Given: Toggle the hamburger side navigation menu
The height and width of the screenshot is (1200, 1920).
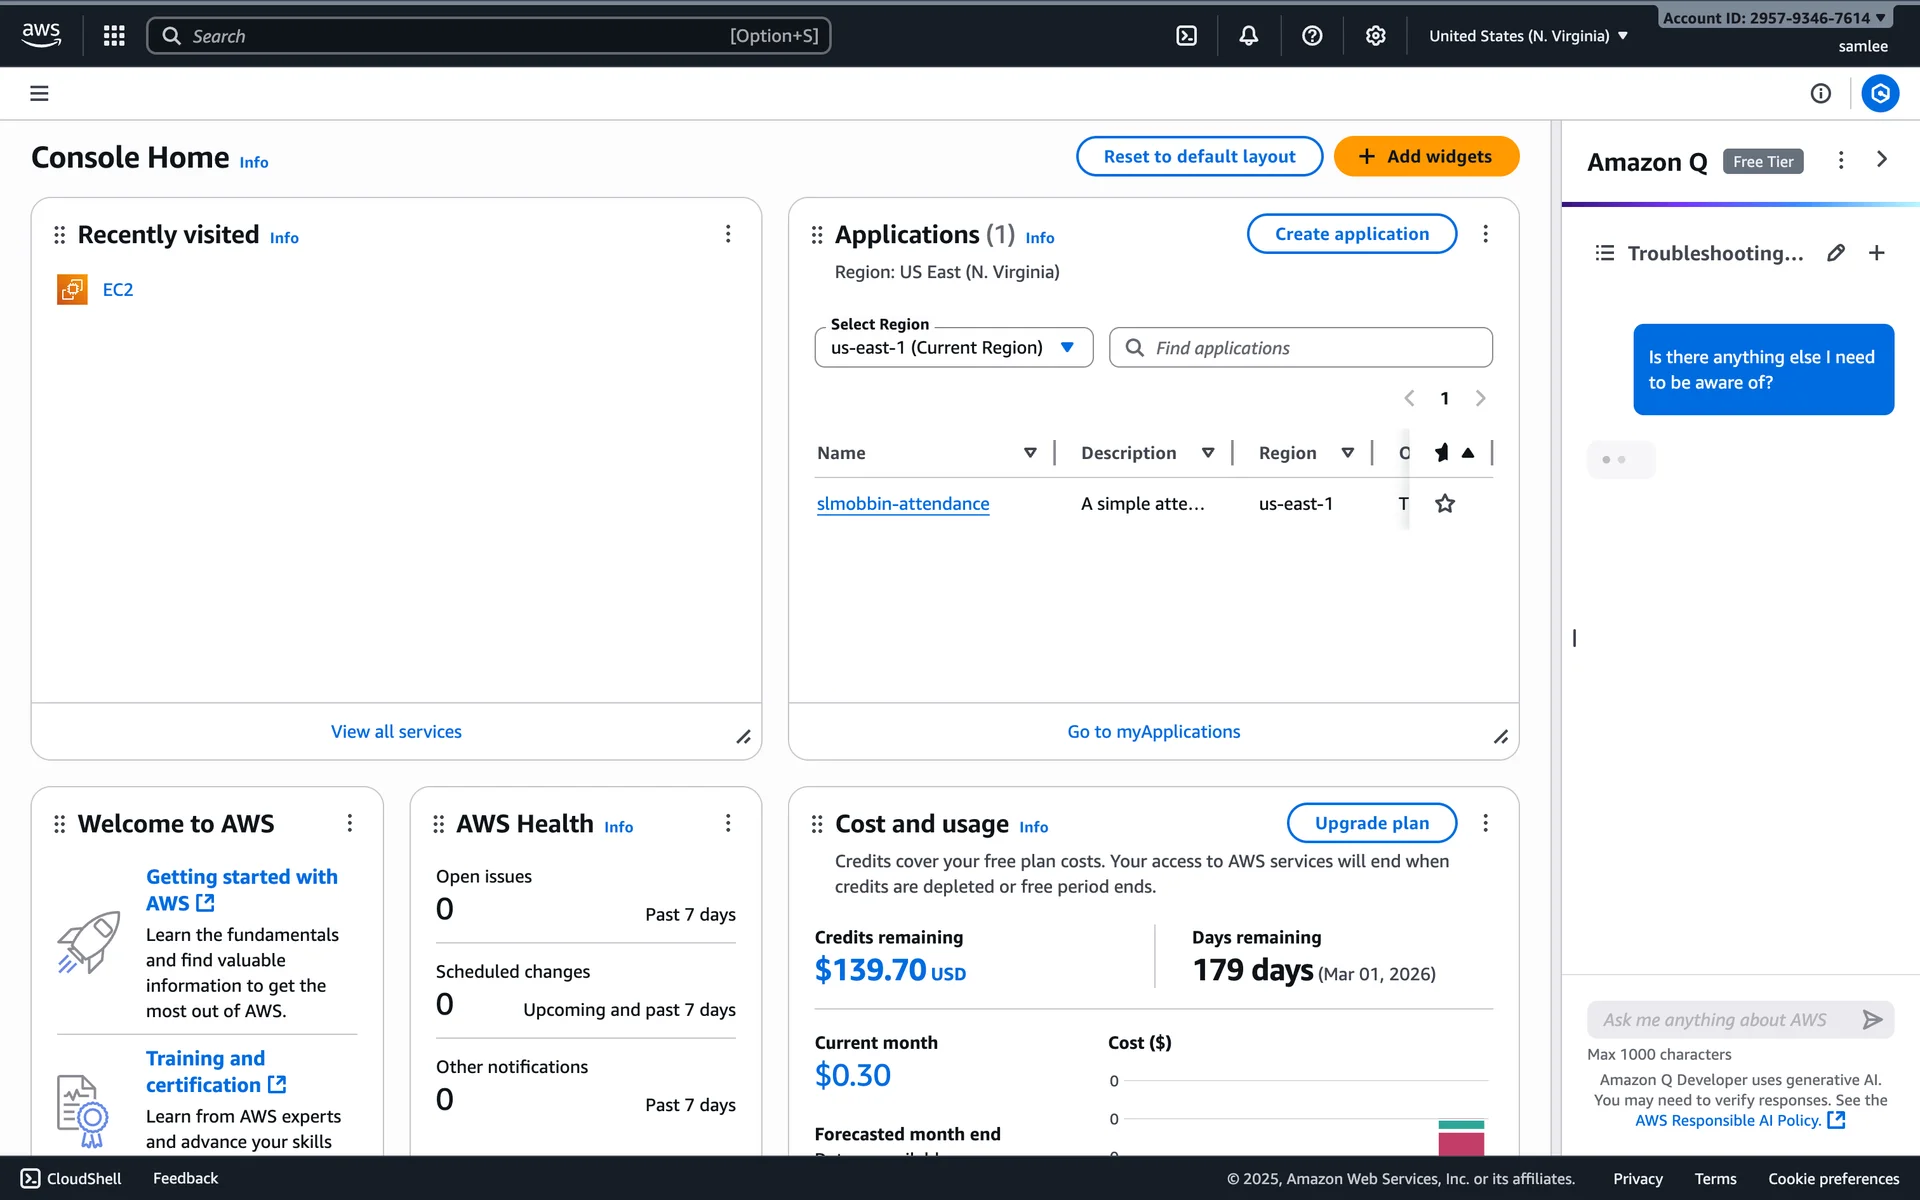Looking at the screenshot, I should click(x=39, y=93).
